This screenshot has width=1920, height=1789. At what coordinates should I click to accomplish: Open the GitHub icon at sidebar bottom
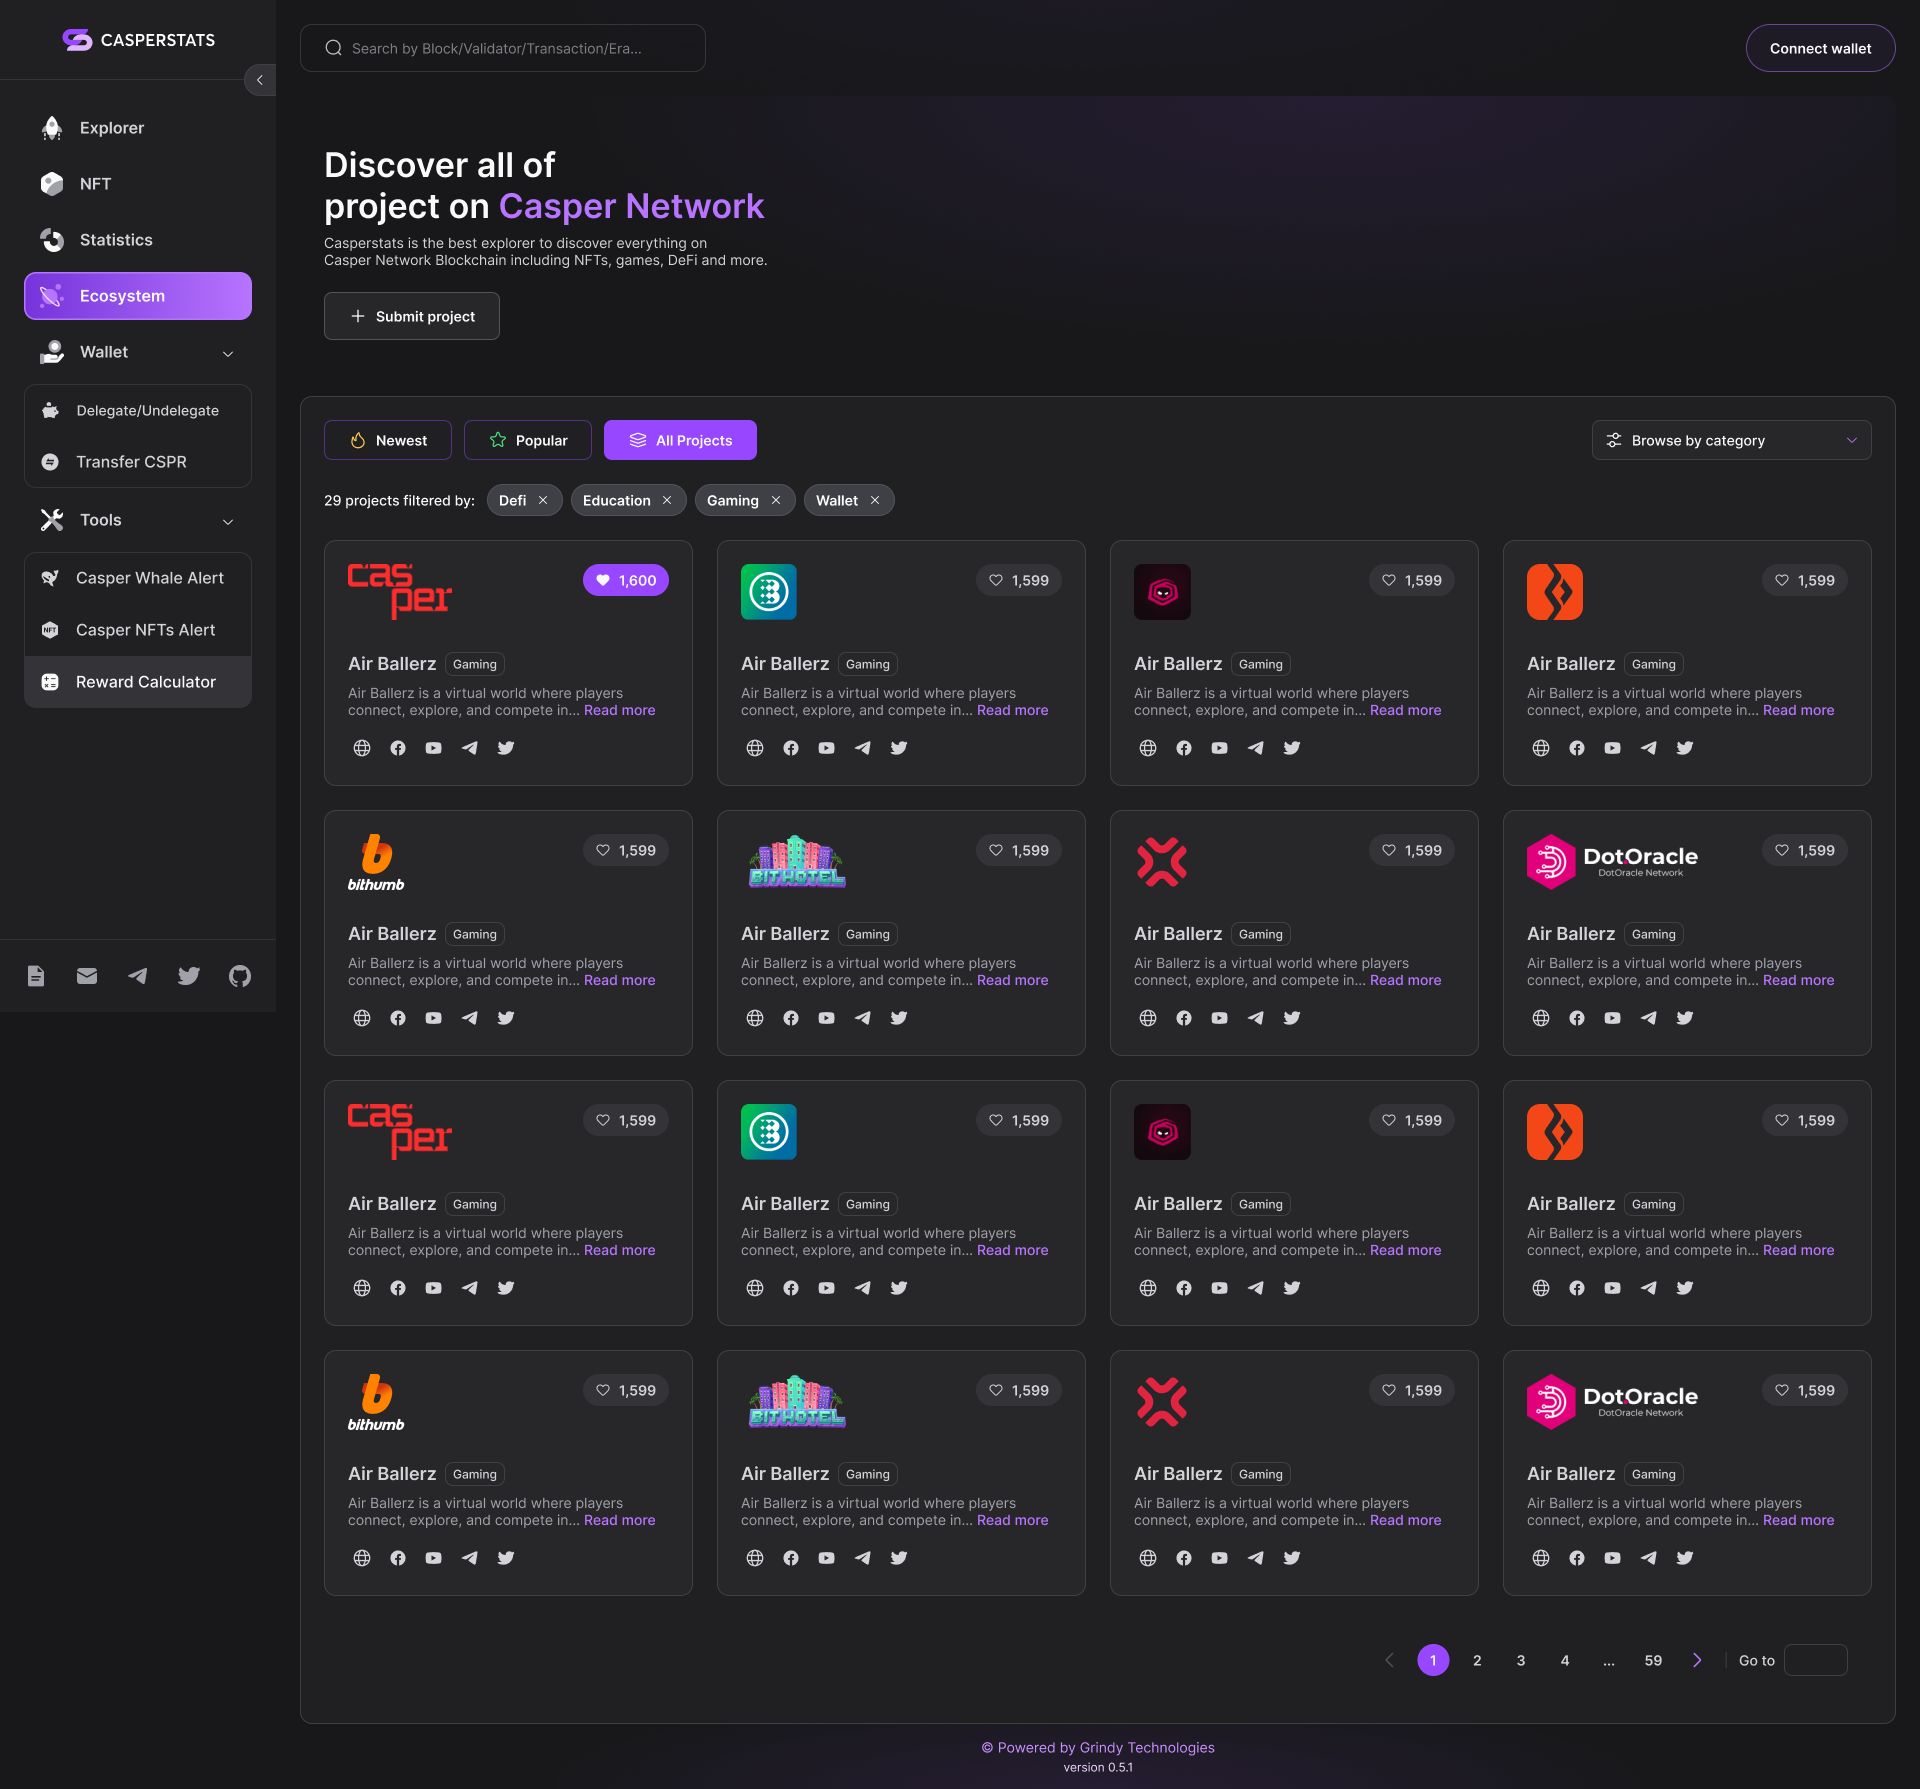[x=239, y=975]
